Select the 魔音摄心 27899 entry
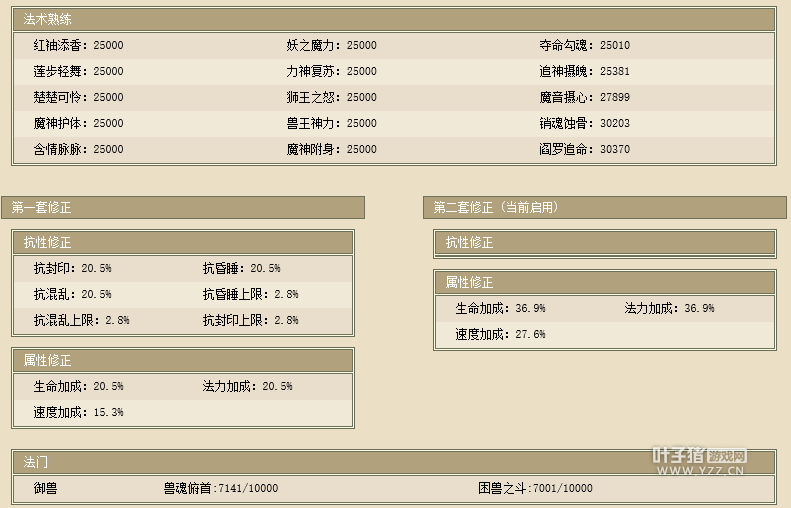791x508 pixels. (x=584, y=98)
